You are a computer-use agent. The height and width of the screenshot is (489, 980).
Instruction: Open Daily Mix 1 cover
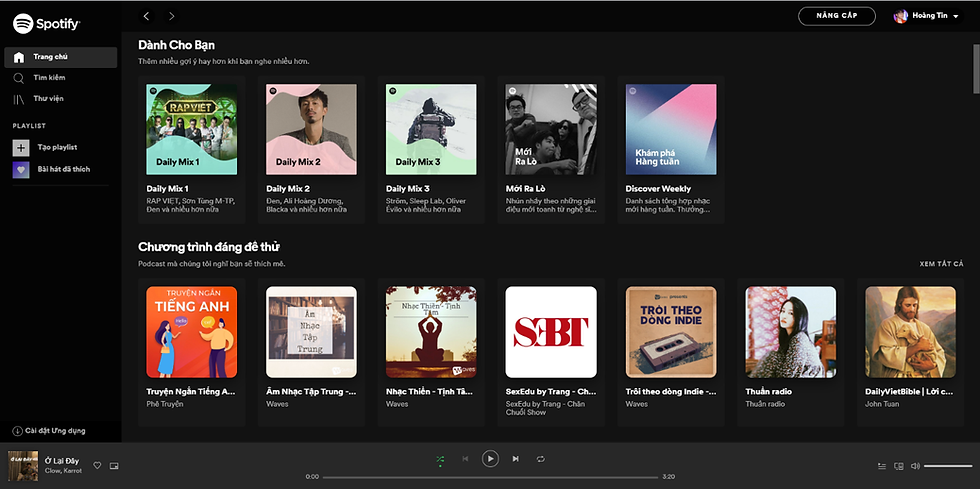click(x=191, y=129)
